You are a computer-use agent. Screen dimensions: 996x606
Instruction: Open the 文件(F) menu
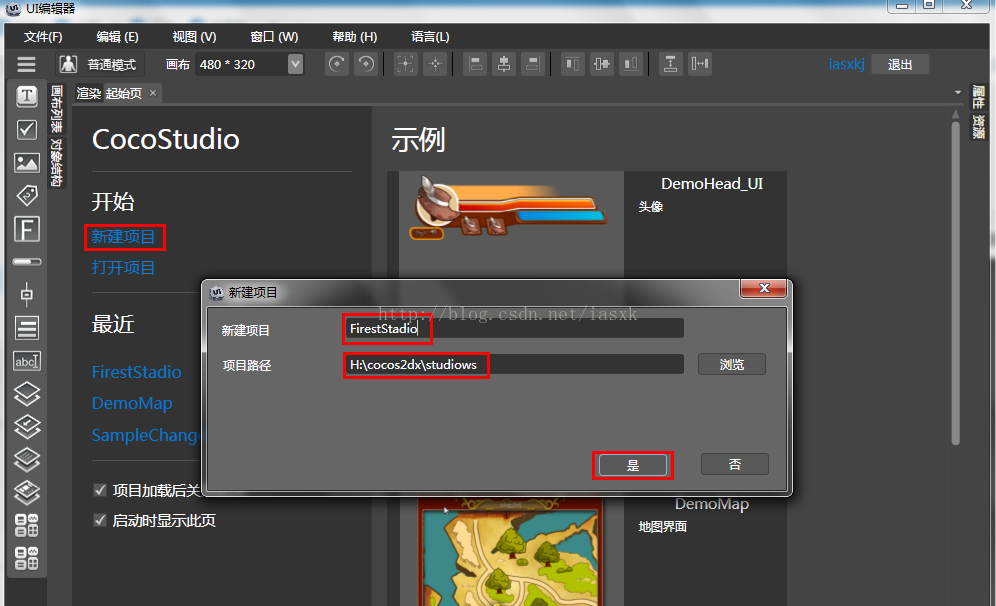click(x=43, y=37)
